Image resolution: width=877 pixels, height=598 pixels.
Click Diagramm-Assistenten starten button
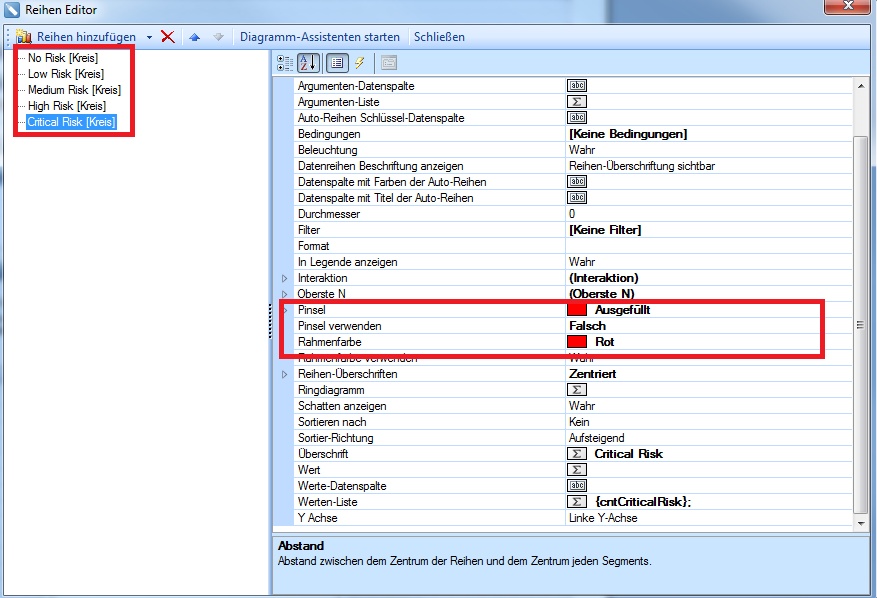pyautogui.click(x=319, y=37)
